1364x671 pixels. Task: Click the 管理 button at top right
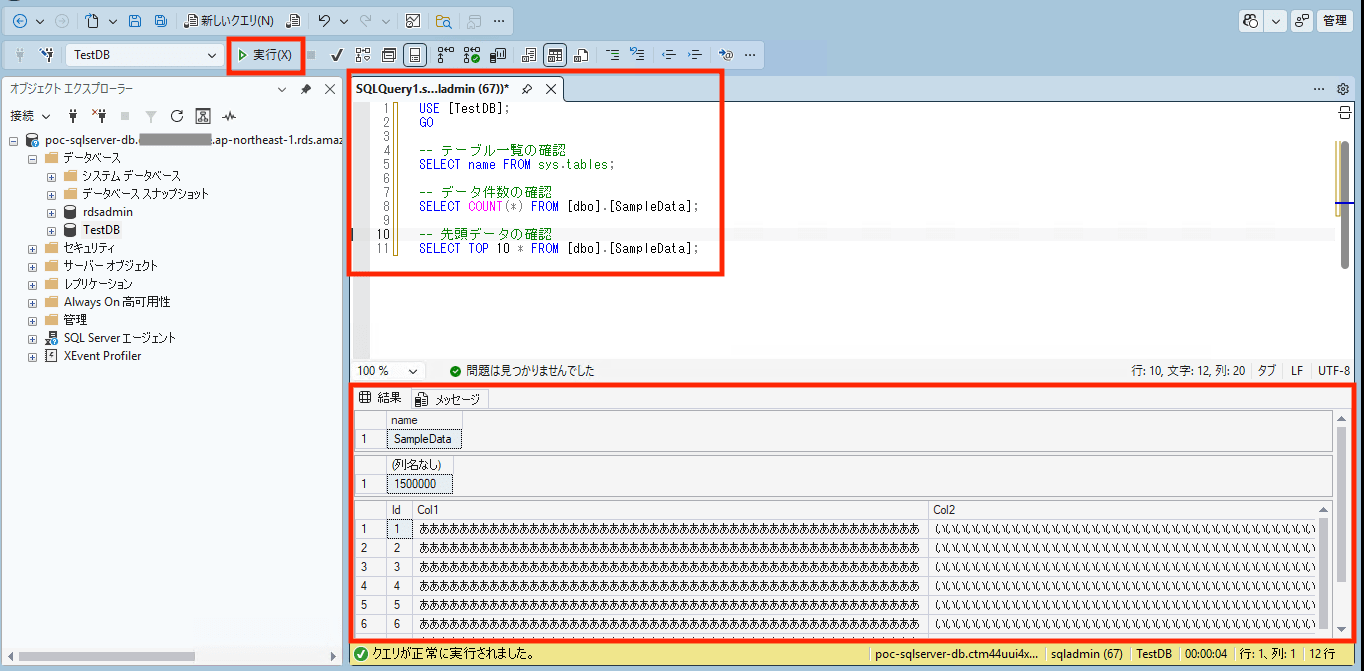(1335, 20)
